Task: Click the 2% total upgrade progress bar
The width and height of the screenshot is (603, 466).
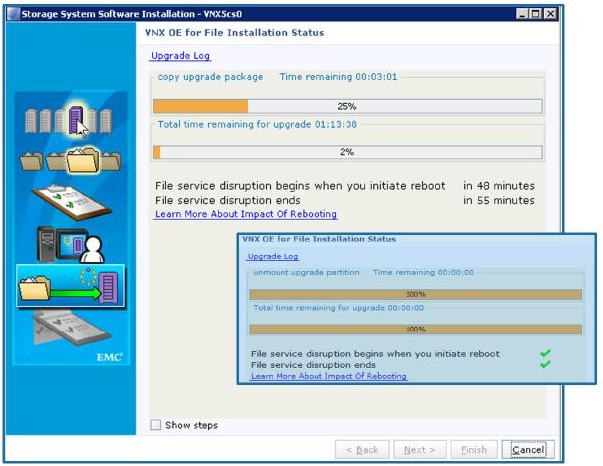Action: click(348, 152)
